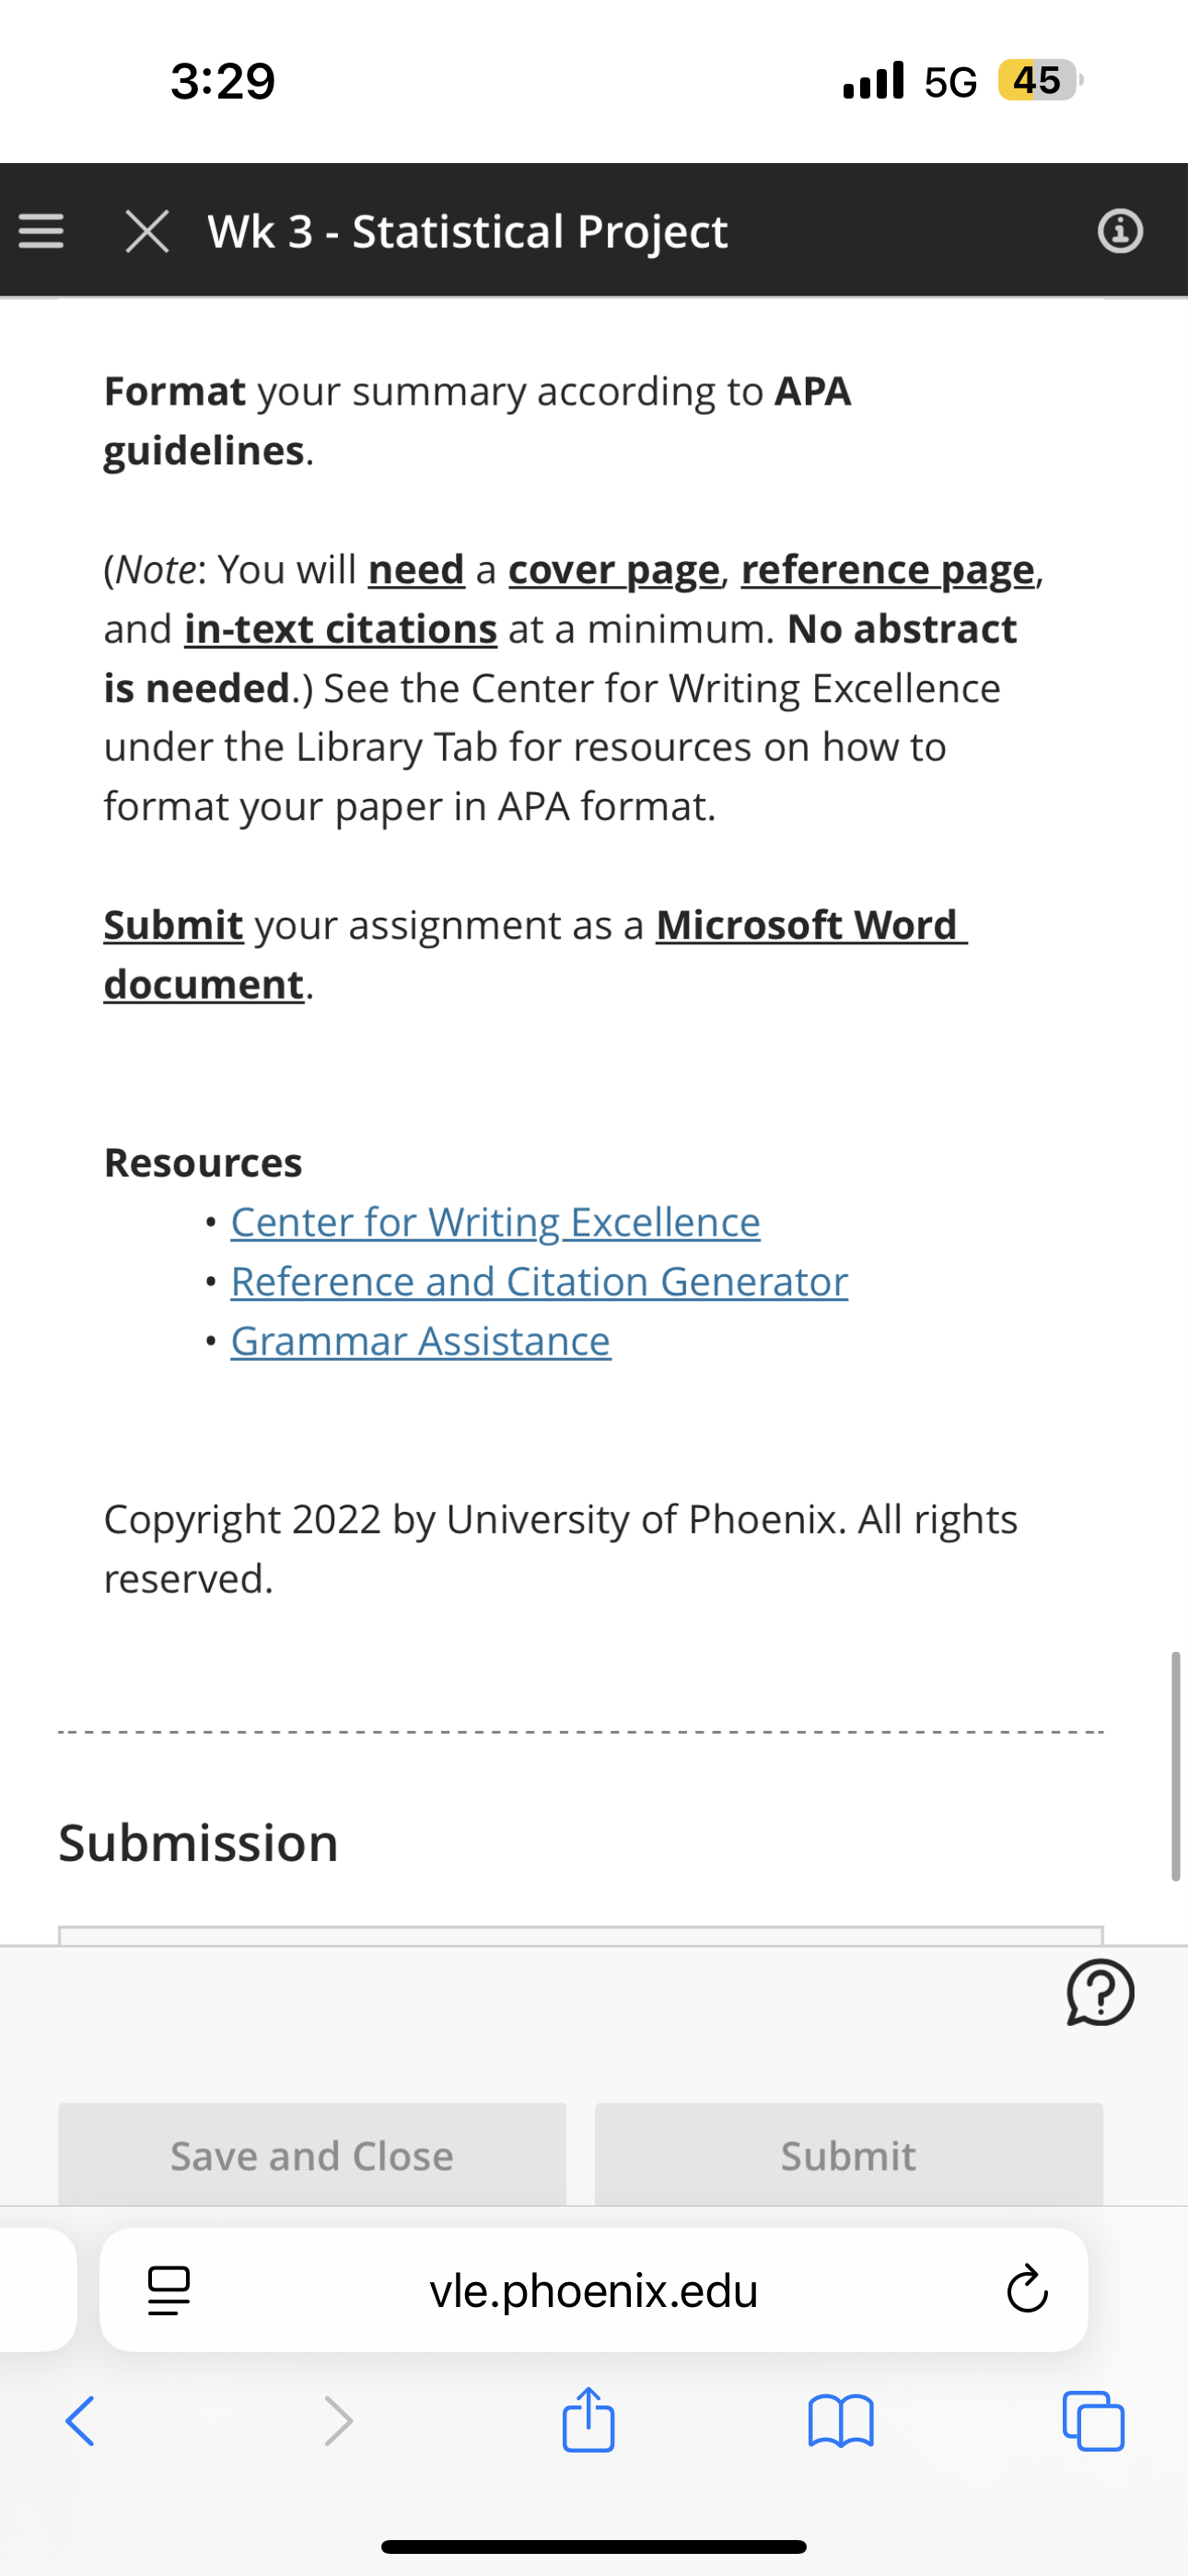Tap the Submission box field
The height and width of the screenshot is (2576, 1188).
click(581, 1936)
